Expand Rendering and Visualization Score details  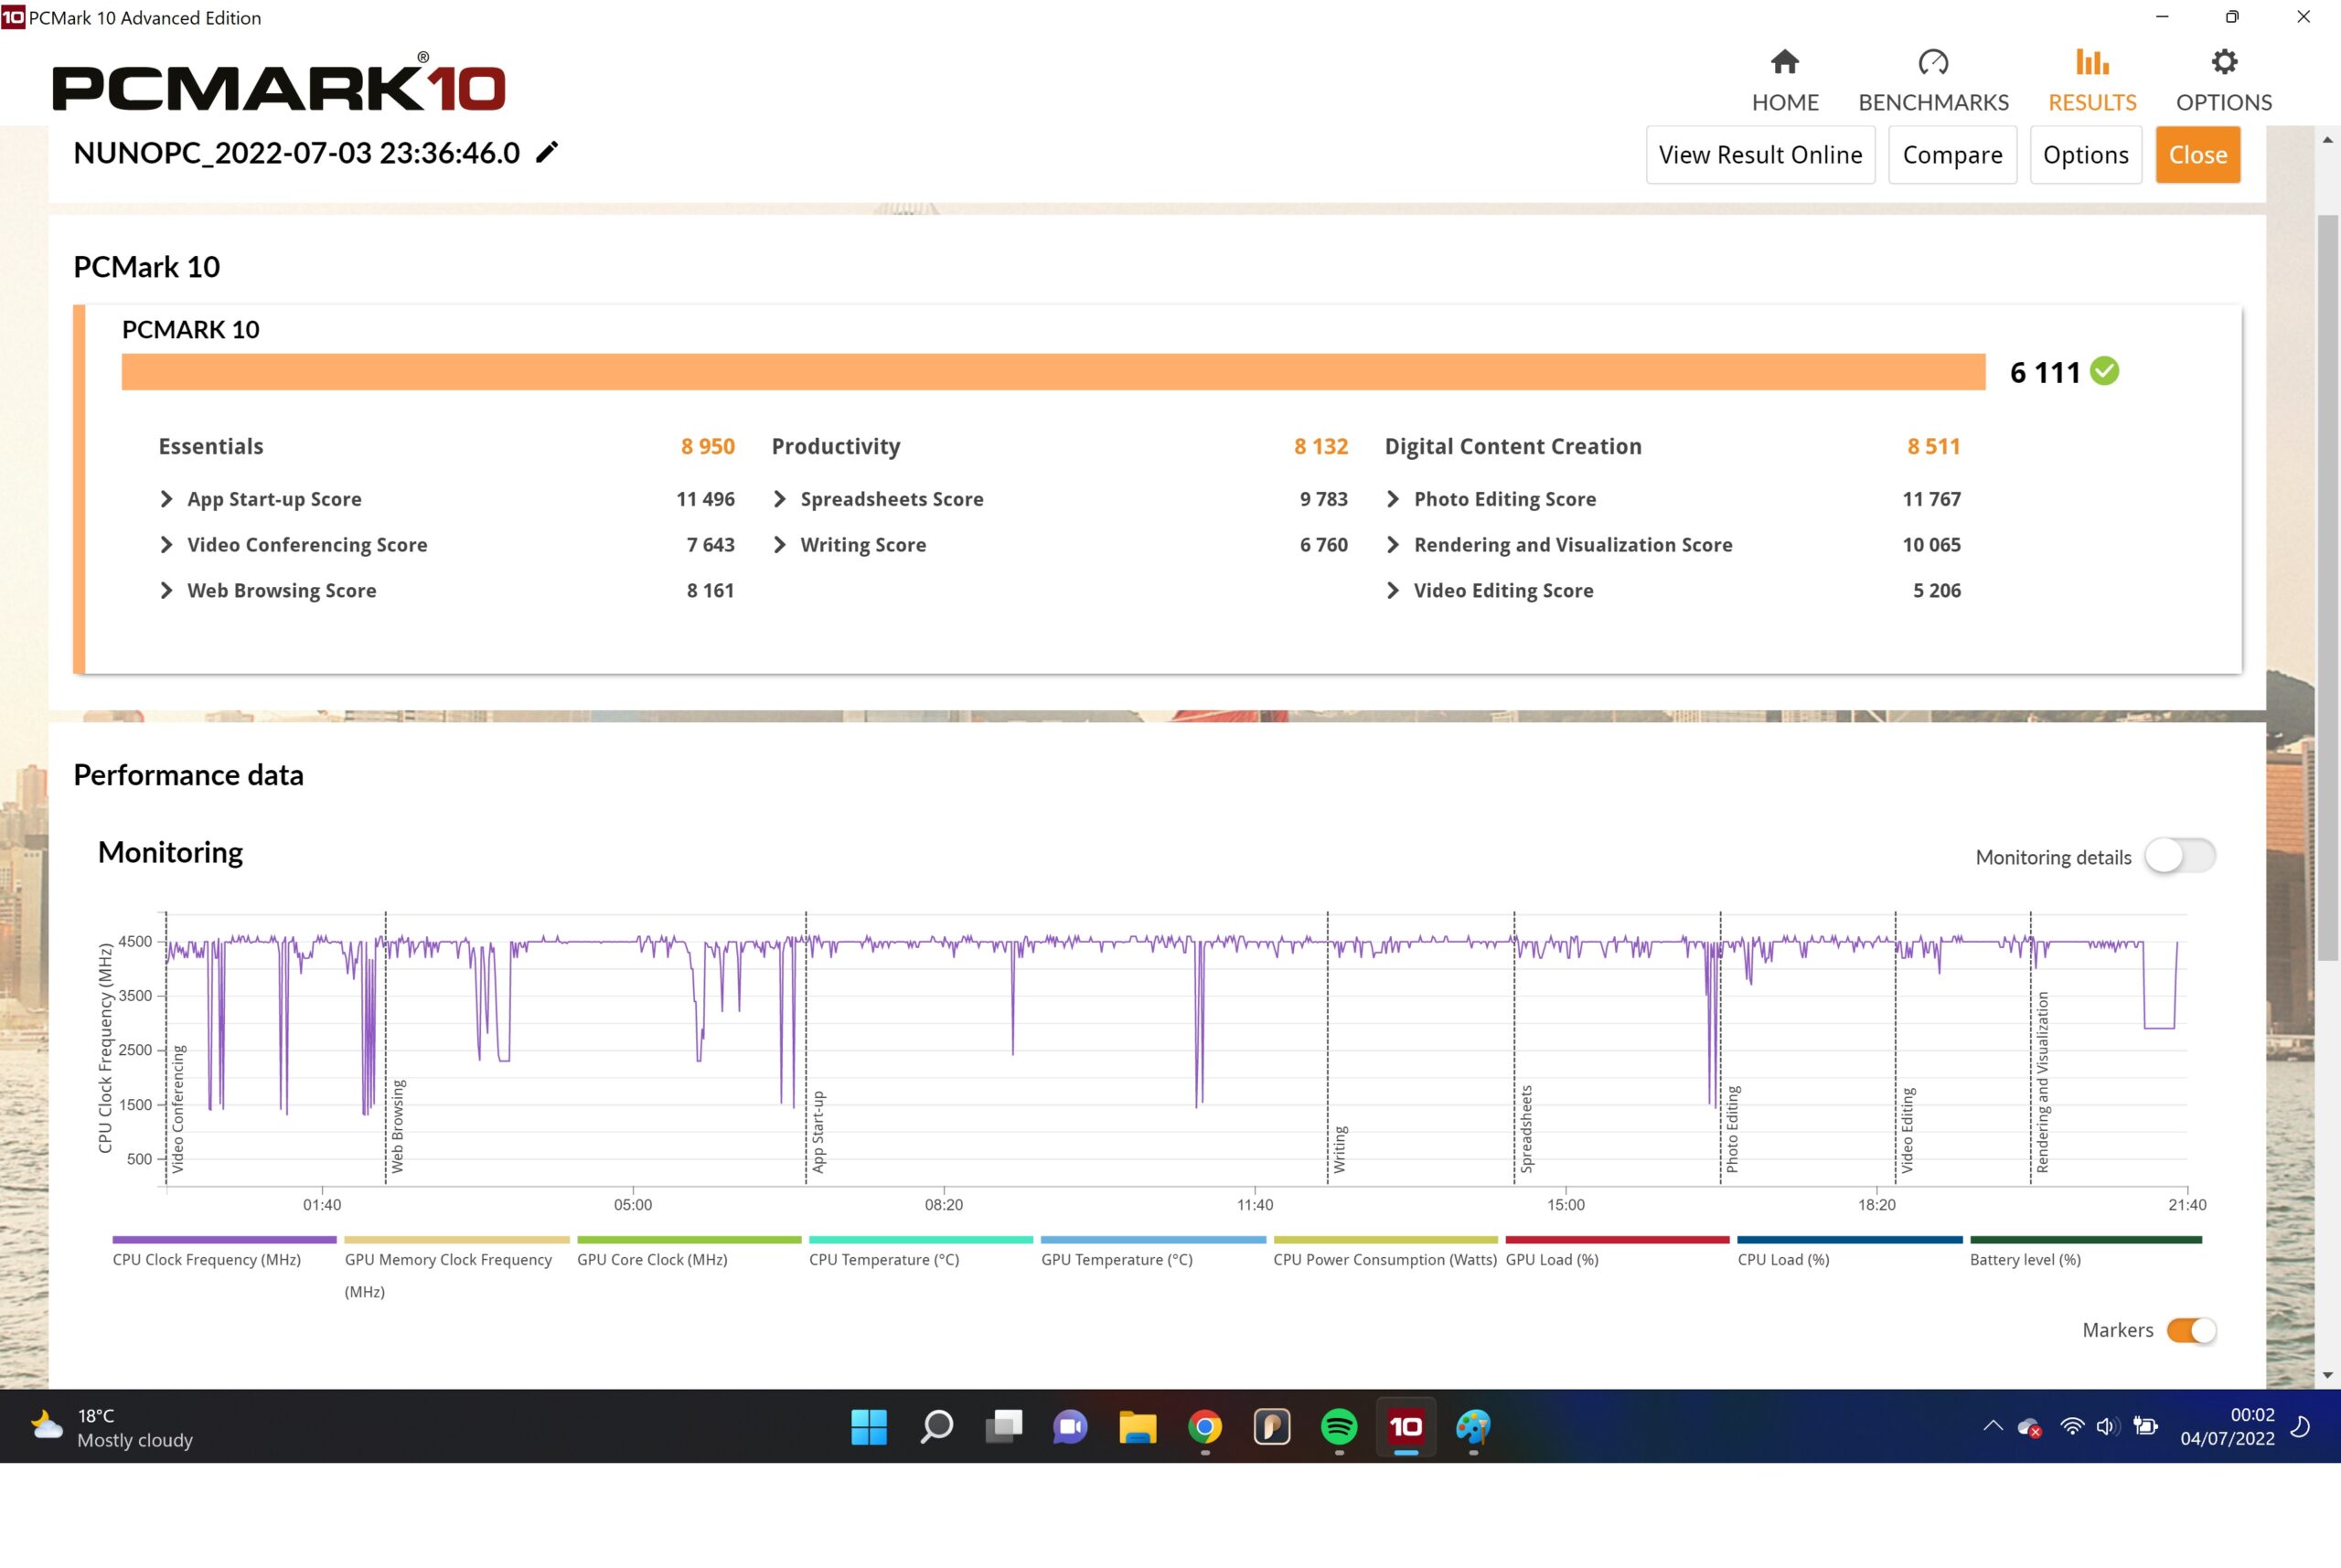(x=1392, y=545)
